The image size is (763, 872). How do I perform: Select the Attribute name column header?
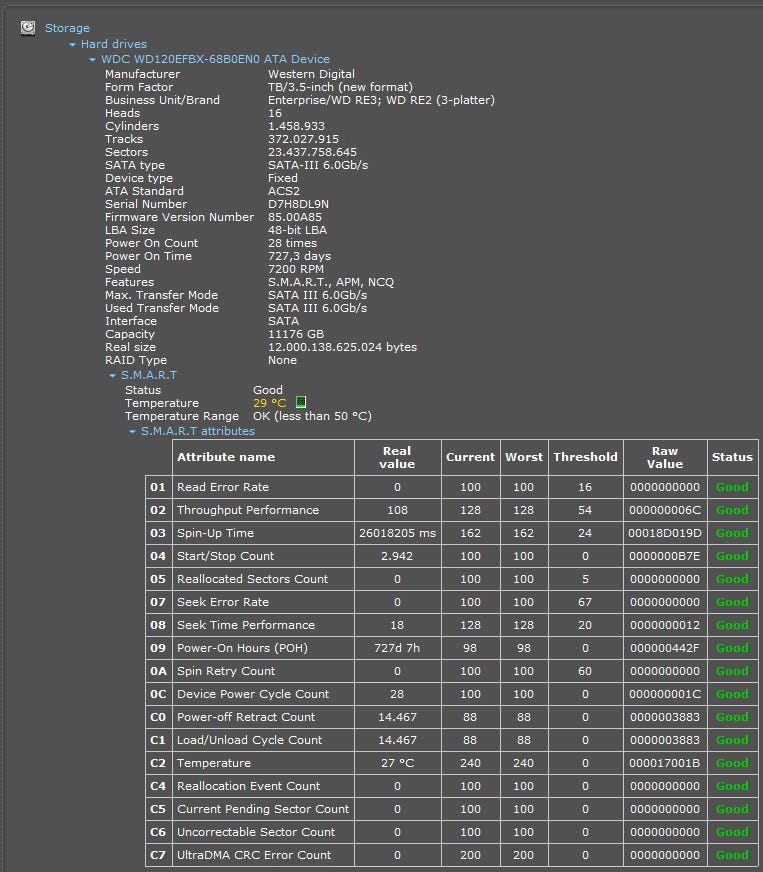225,457
